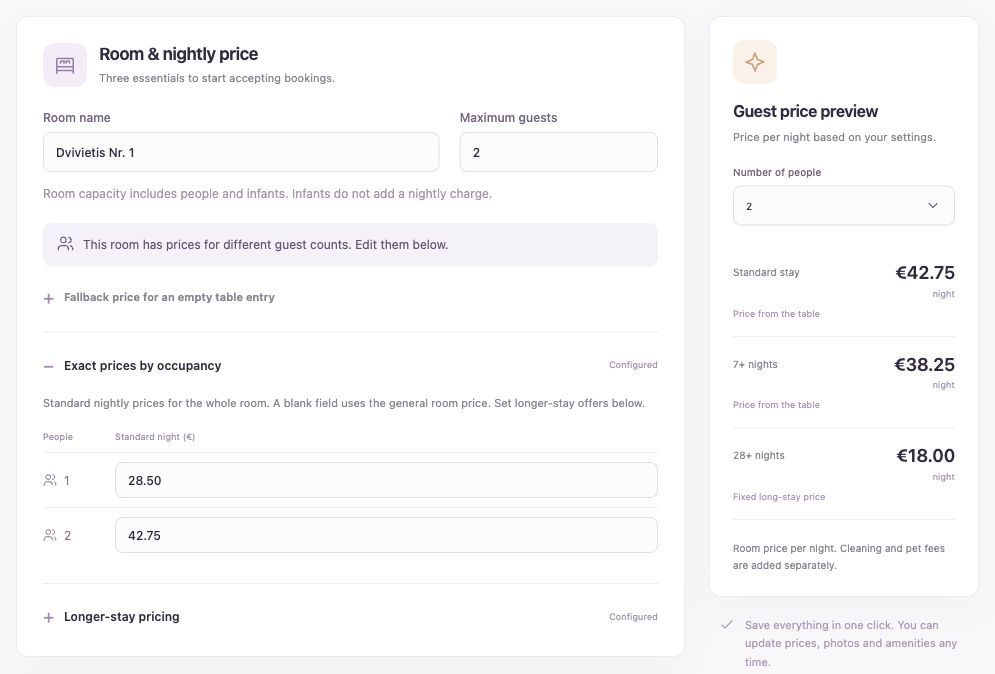Image resolution: width=995 pixels, height=674 pixels.
Task: Expand Longer-stay pricing with plus icon
Action: (49, 618)
